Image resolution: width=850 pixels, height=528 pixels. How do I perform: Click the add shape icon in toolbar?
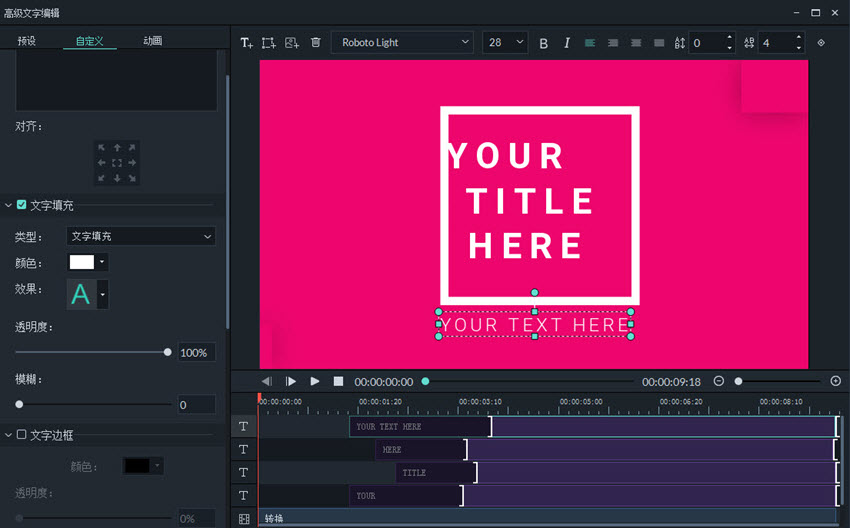point(269,43)
